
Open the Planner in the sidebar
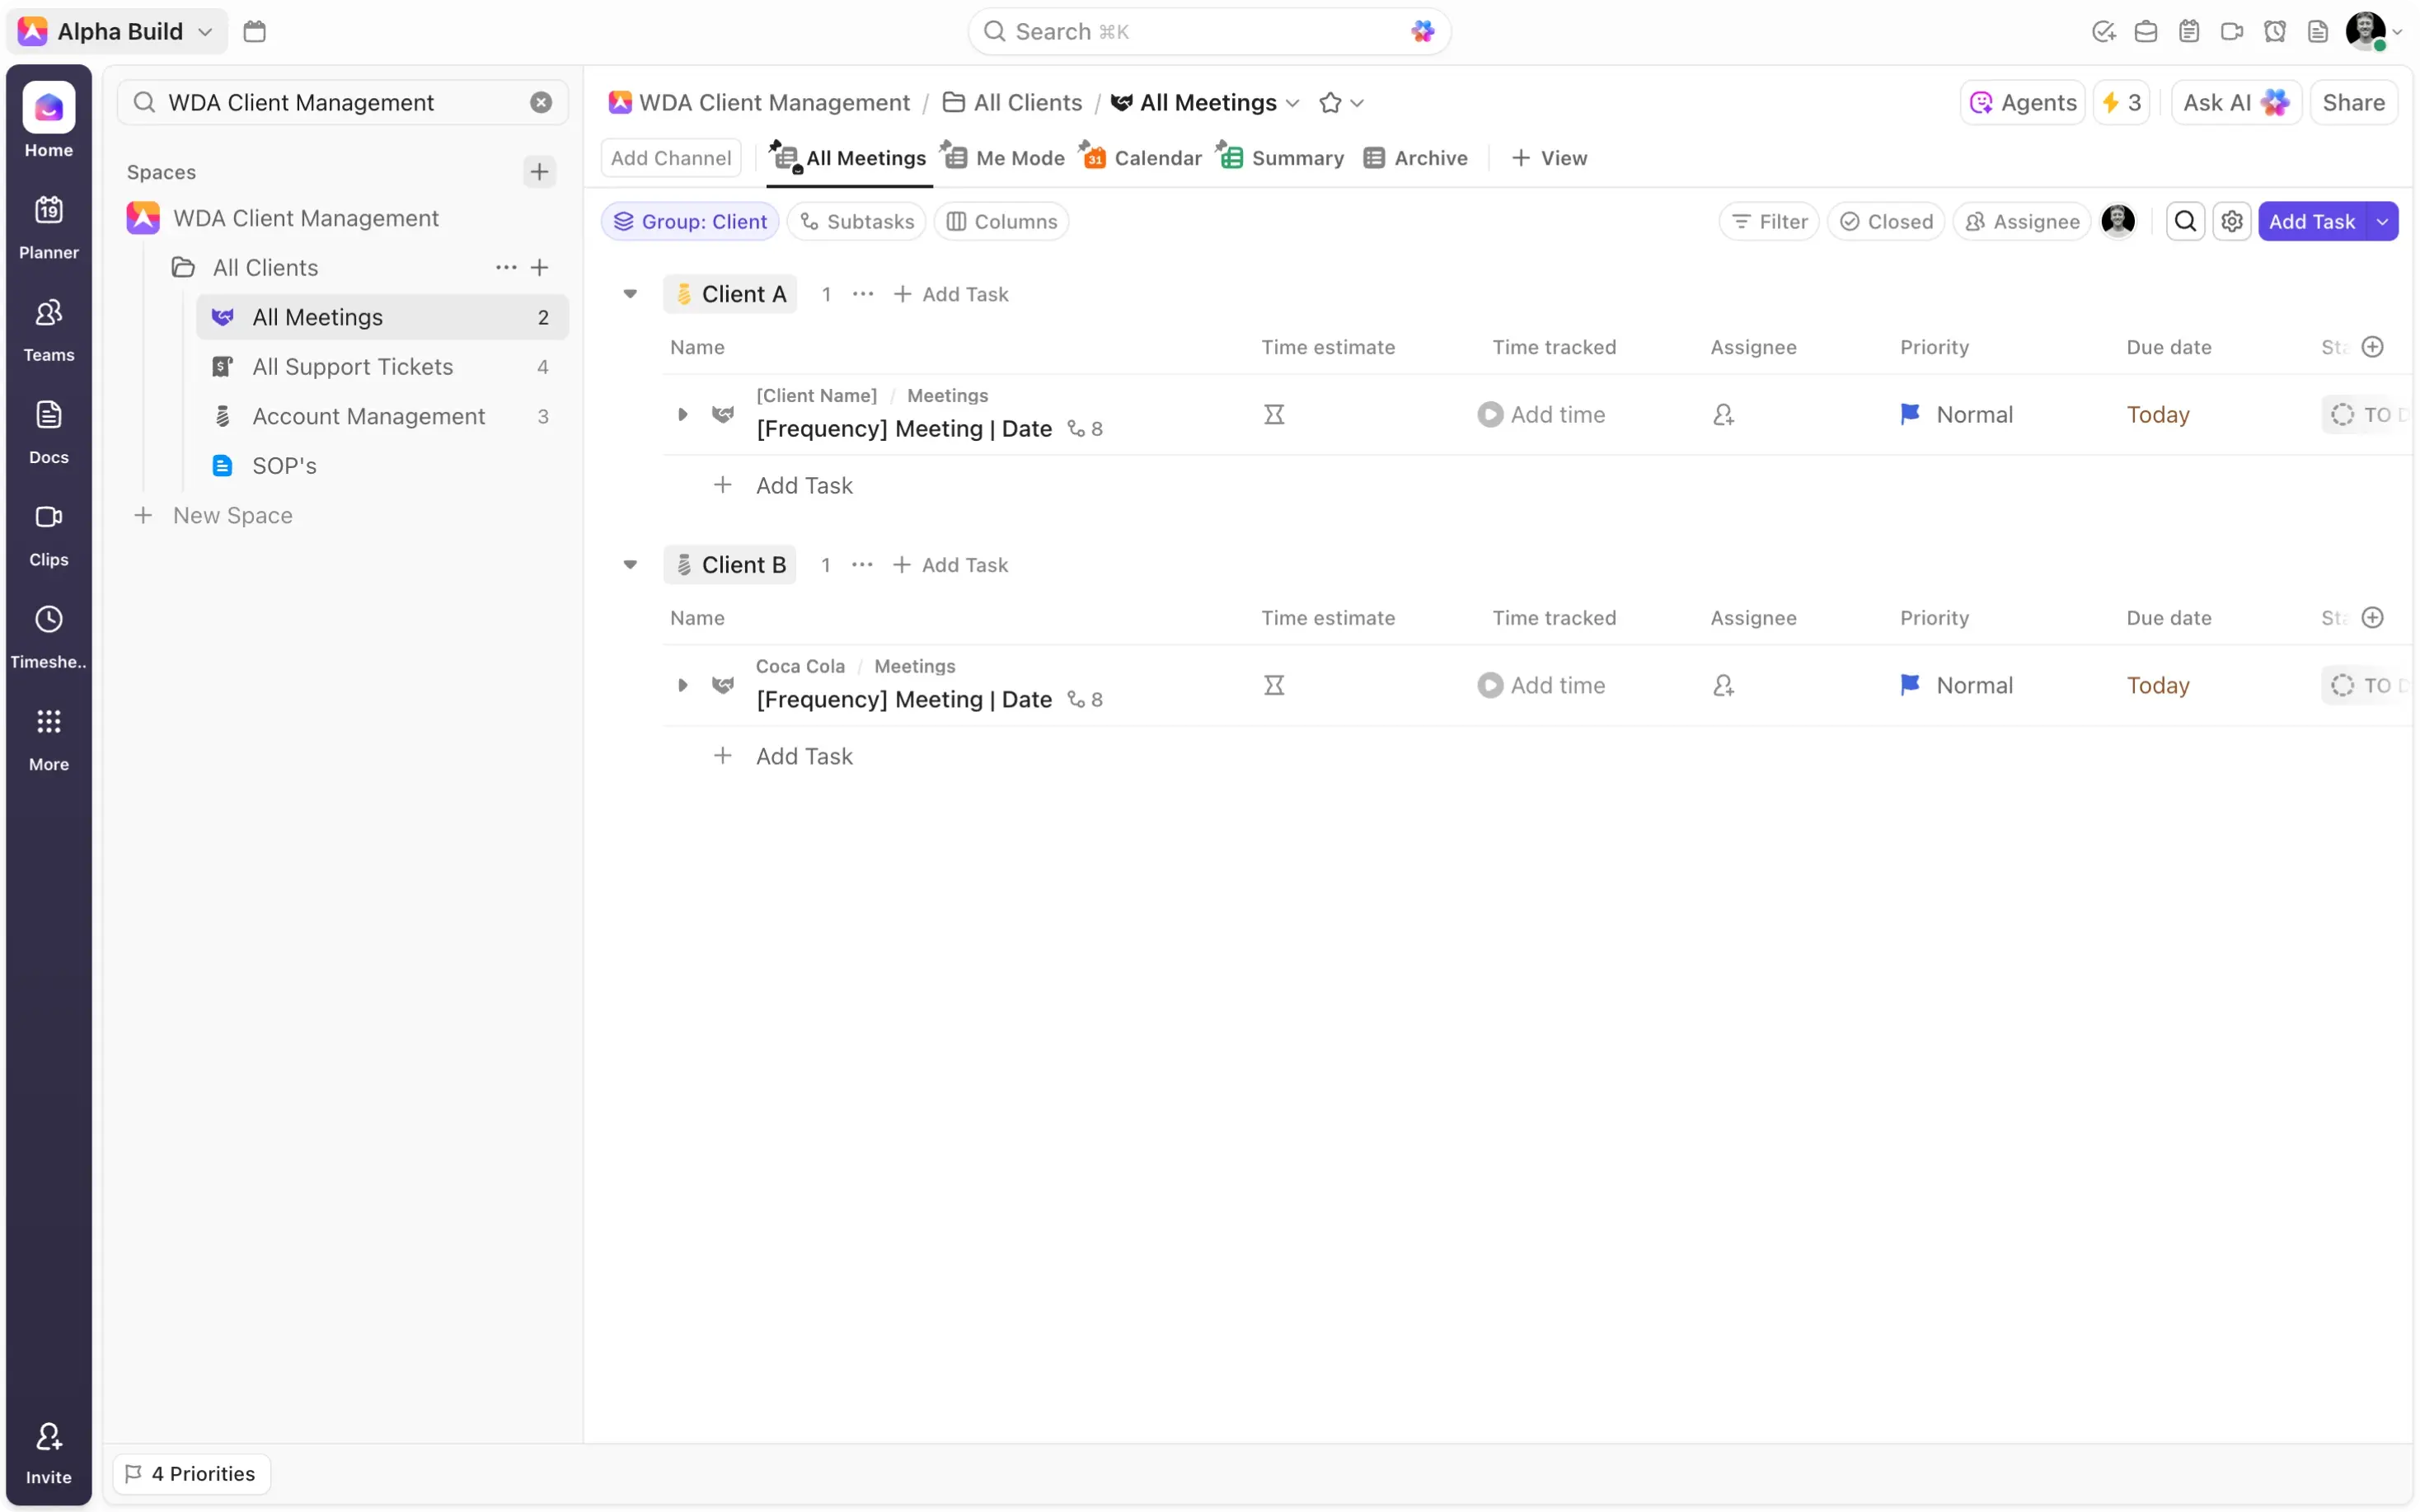48,226
